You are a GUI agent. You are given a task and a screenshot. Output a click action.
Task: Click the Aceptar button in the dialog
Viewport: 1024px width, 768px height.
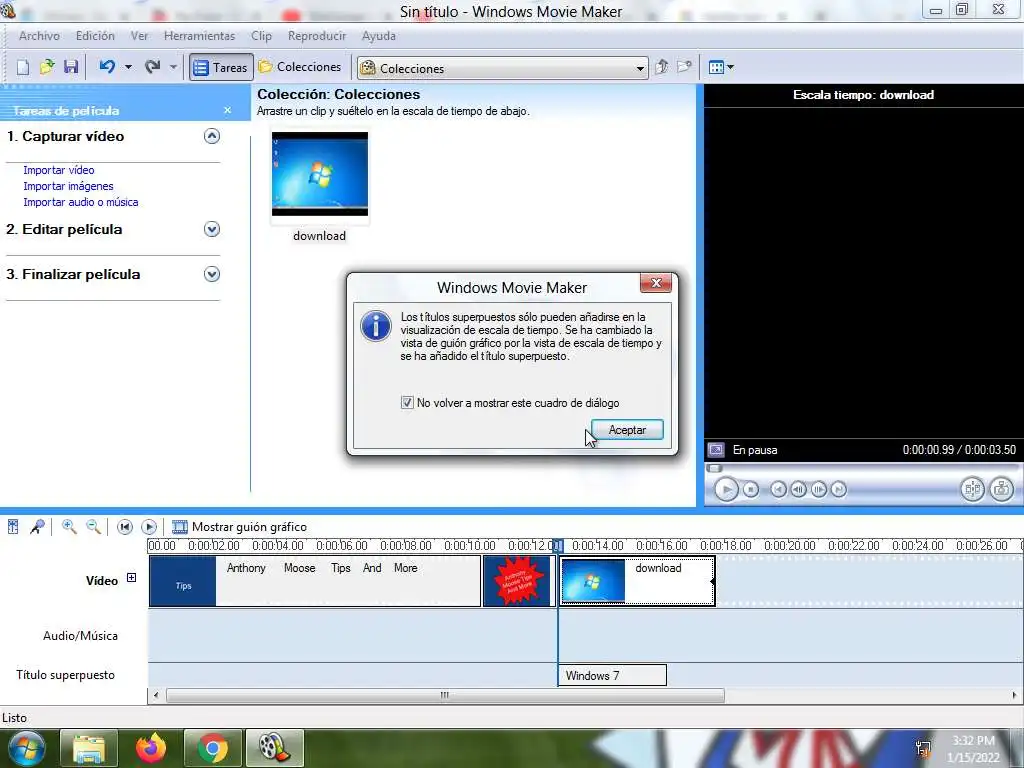[x=627, y=430]
